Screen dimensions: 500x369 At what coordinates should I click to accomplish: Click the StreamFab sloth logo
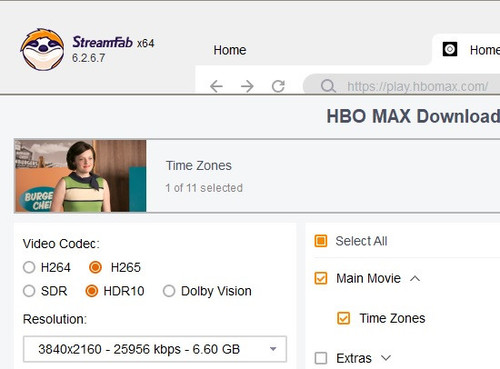click(x=42, y=49)
